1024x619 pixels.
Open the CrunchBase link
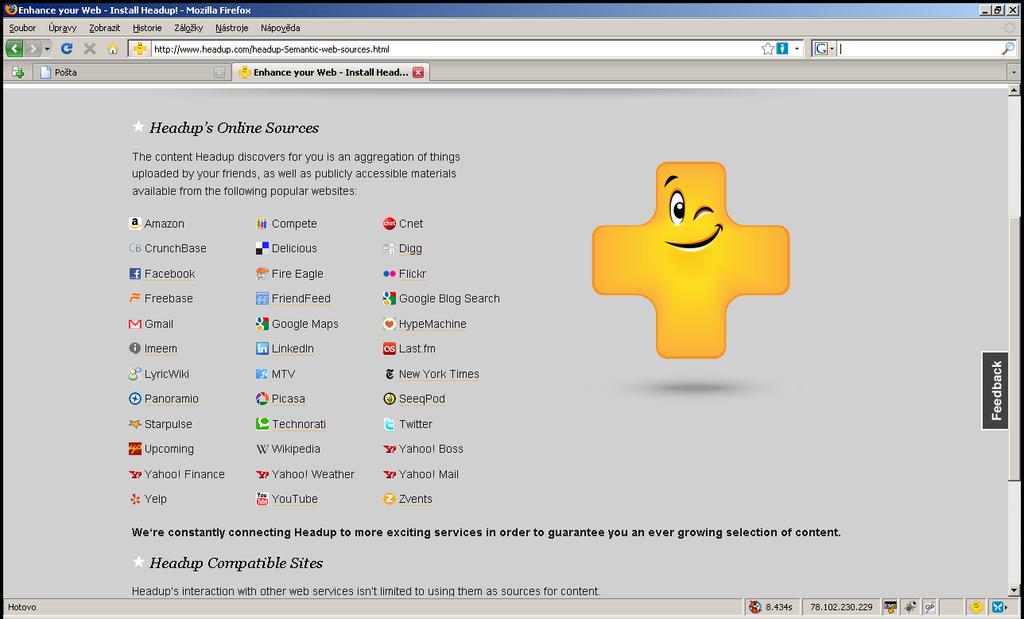(x=175, y=249)
